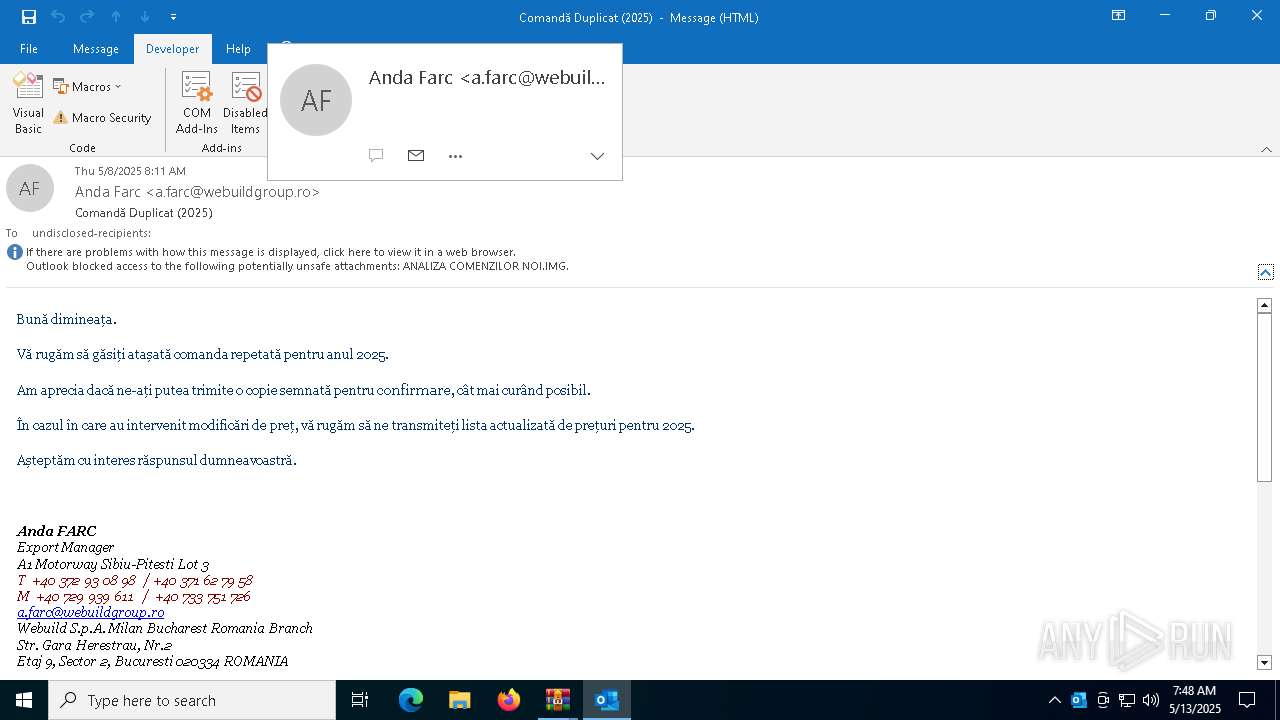Click the To field undisclosed-recipients text

pyautogui.click(x=91, y=233)
